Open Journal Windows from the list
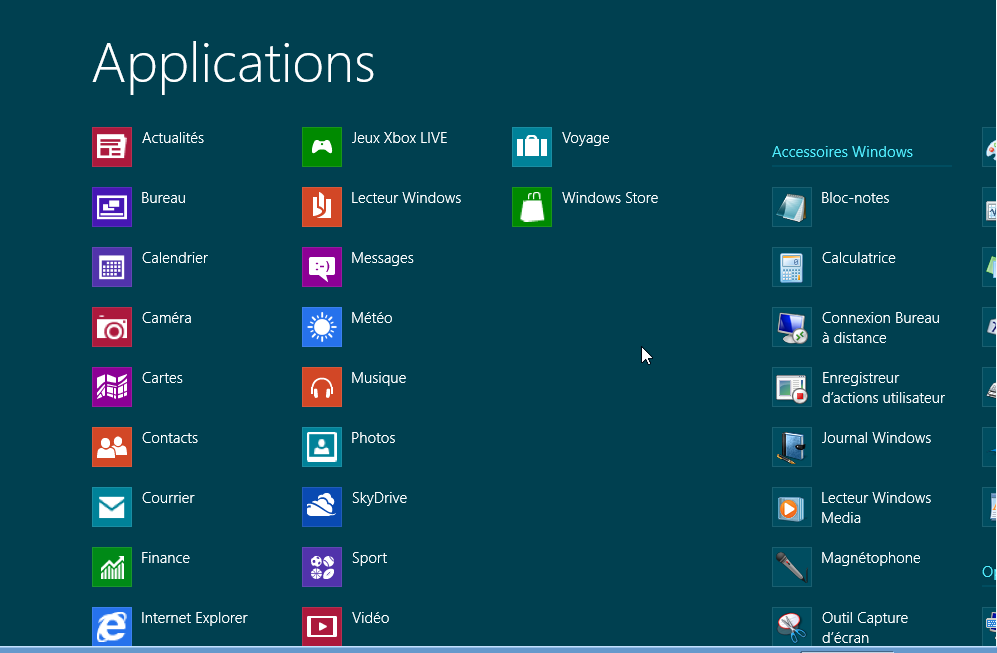 876,438
